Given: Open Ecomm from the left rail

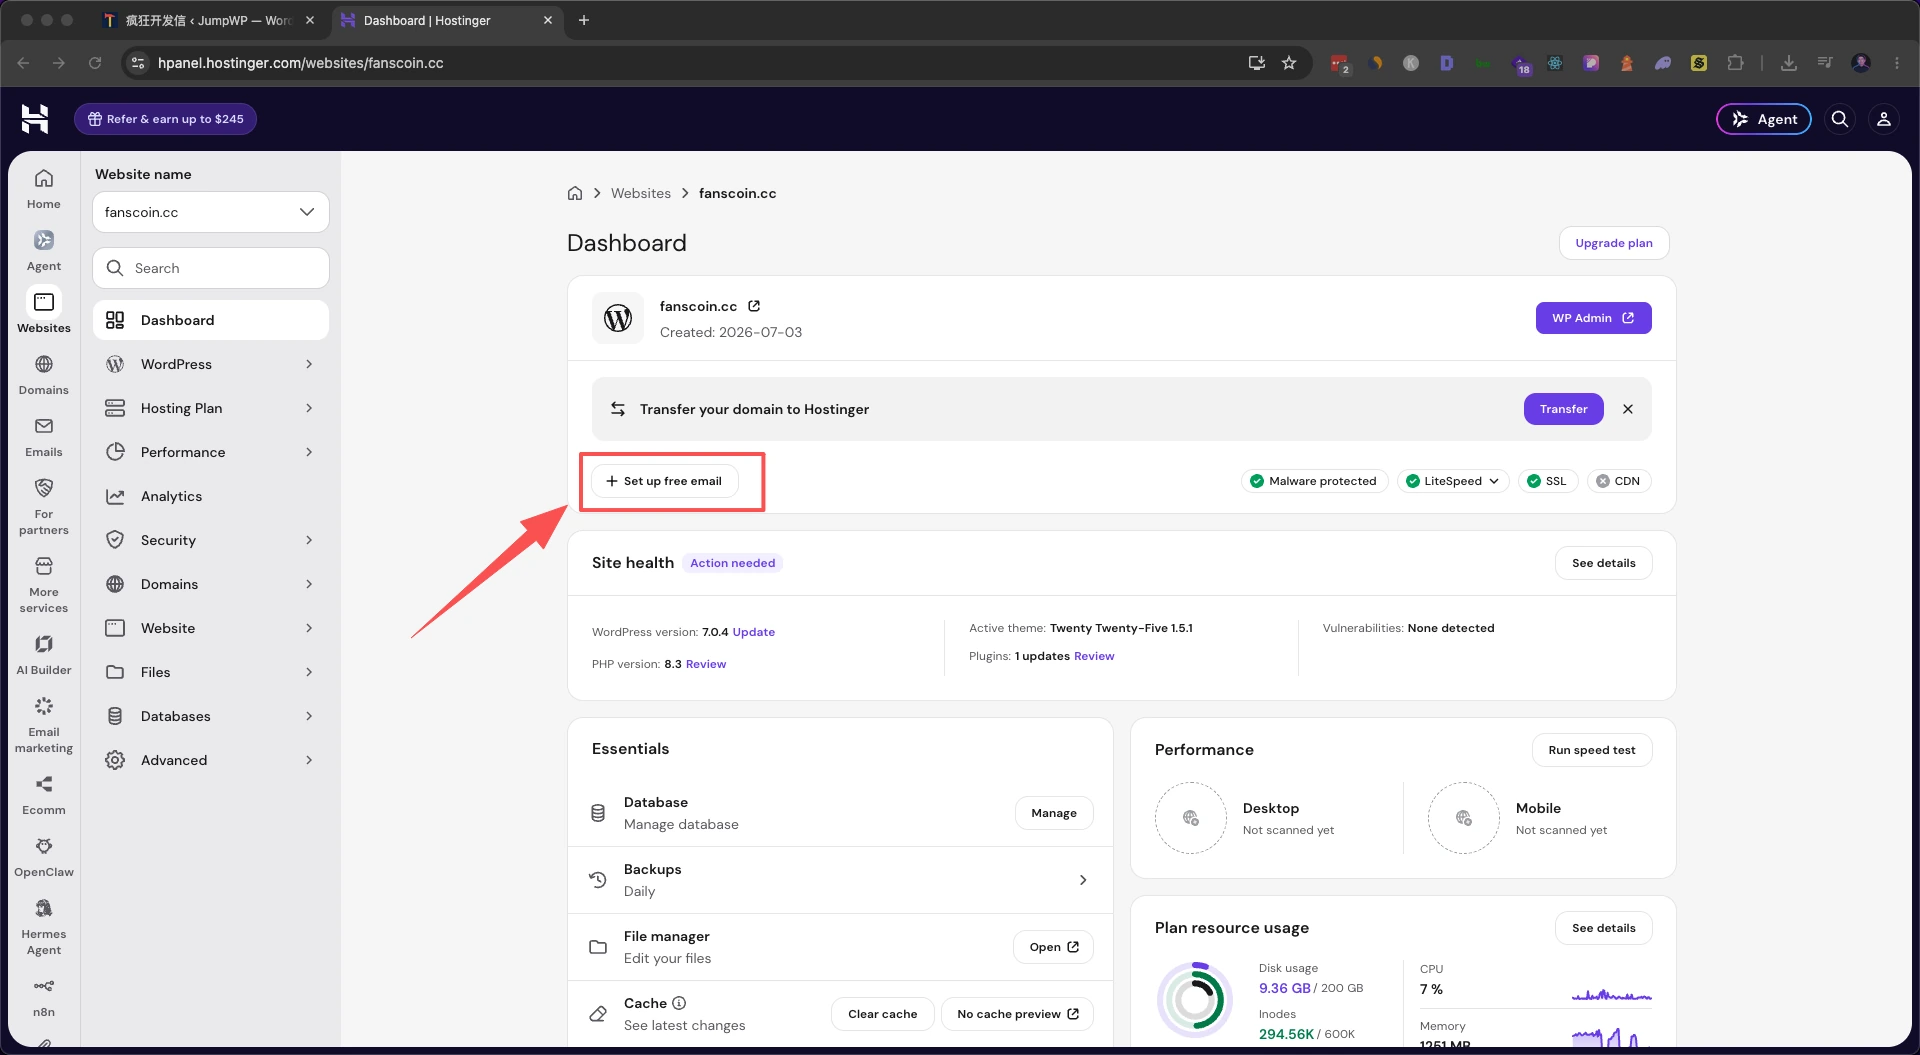Looking at the screenshot, I should (x=44, y=795).
